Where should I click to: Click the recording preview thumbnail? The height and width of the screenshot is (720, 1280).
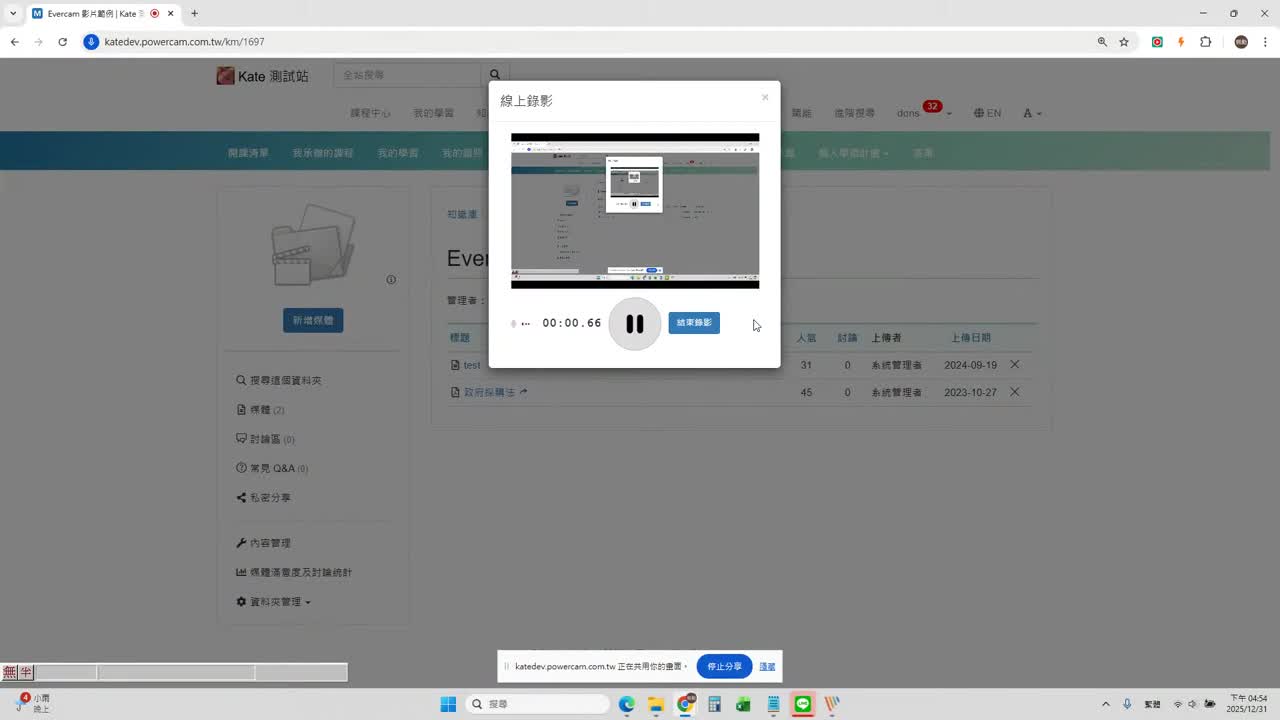click(x=634, y=210)
